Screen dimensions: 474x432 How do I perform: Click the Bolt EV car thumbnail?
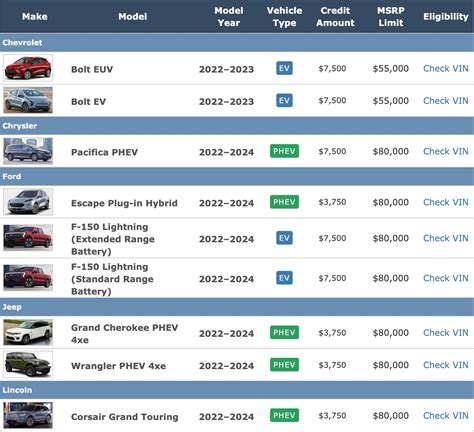pos(28,100)
